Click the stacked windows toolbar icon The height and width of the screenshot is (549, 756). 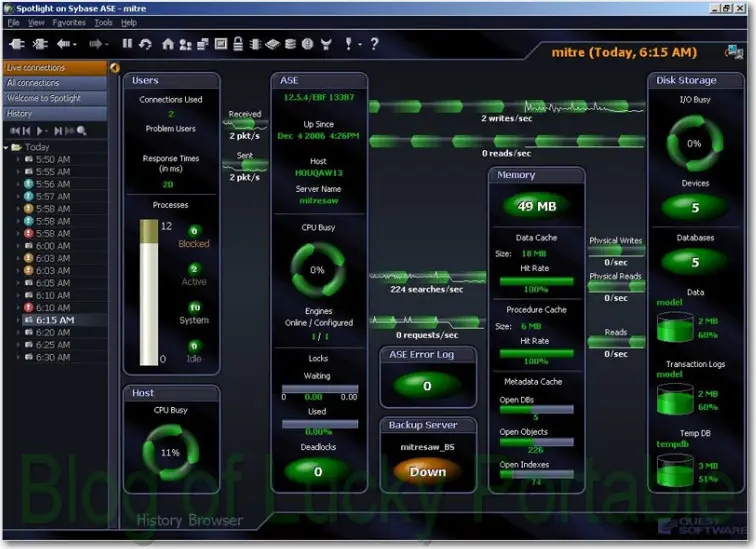[x=203, y=44]
